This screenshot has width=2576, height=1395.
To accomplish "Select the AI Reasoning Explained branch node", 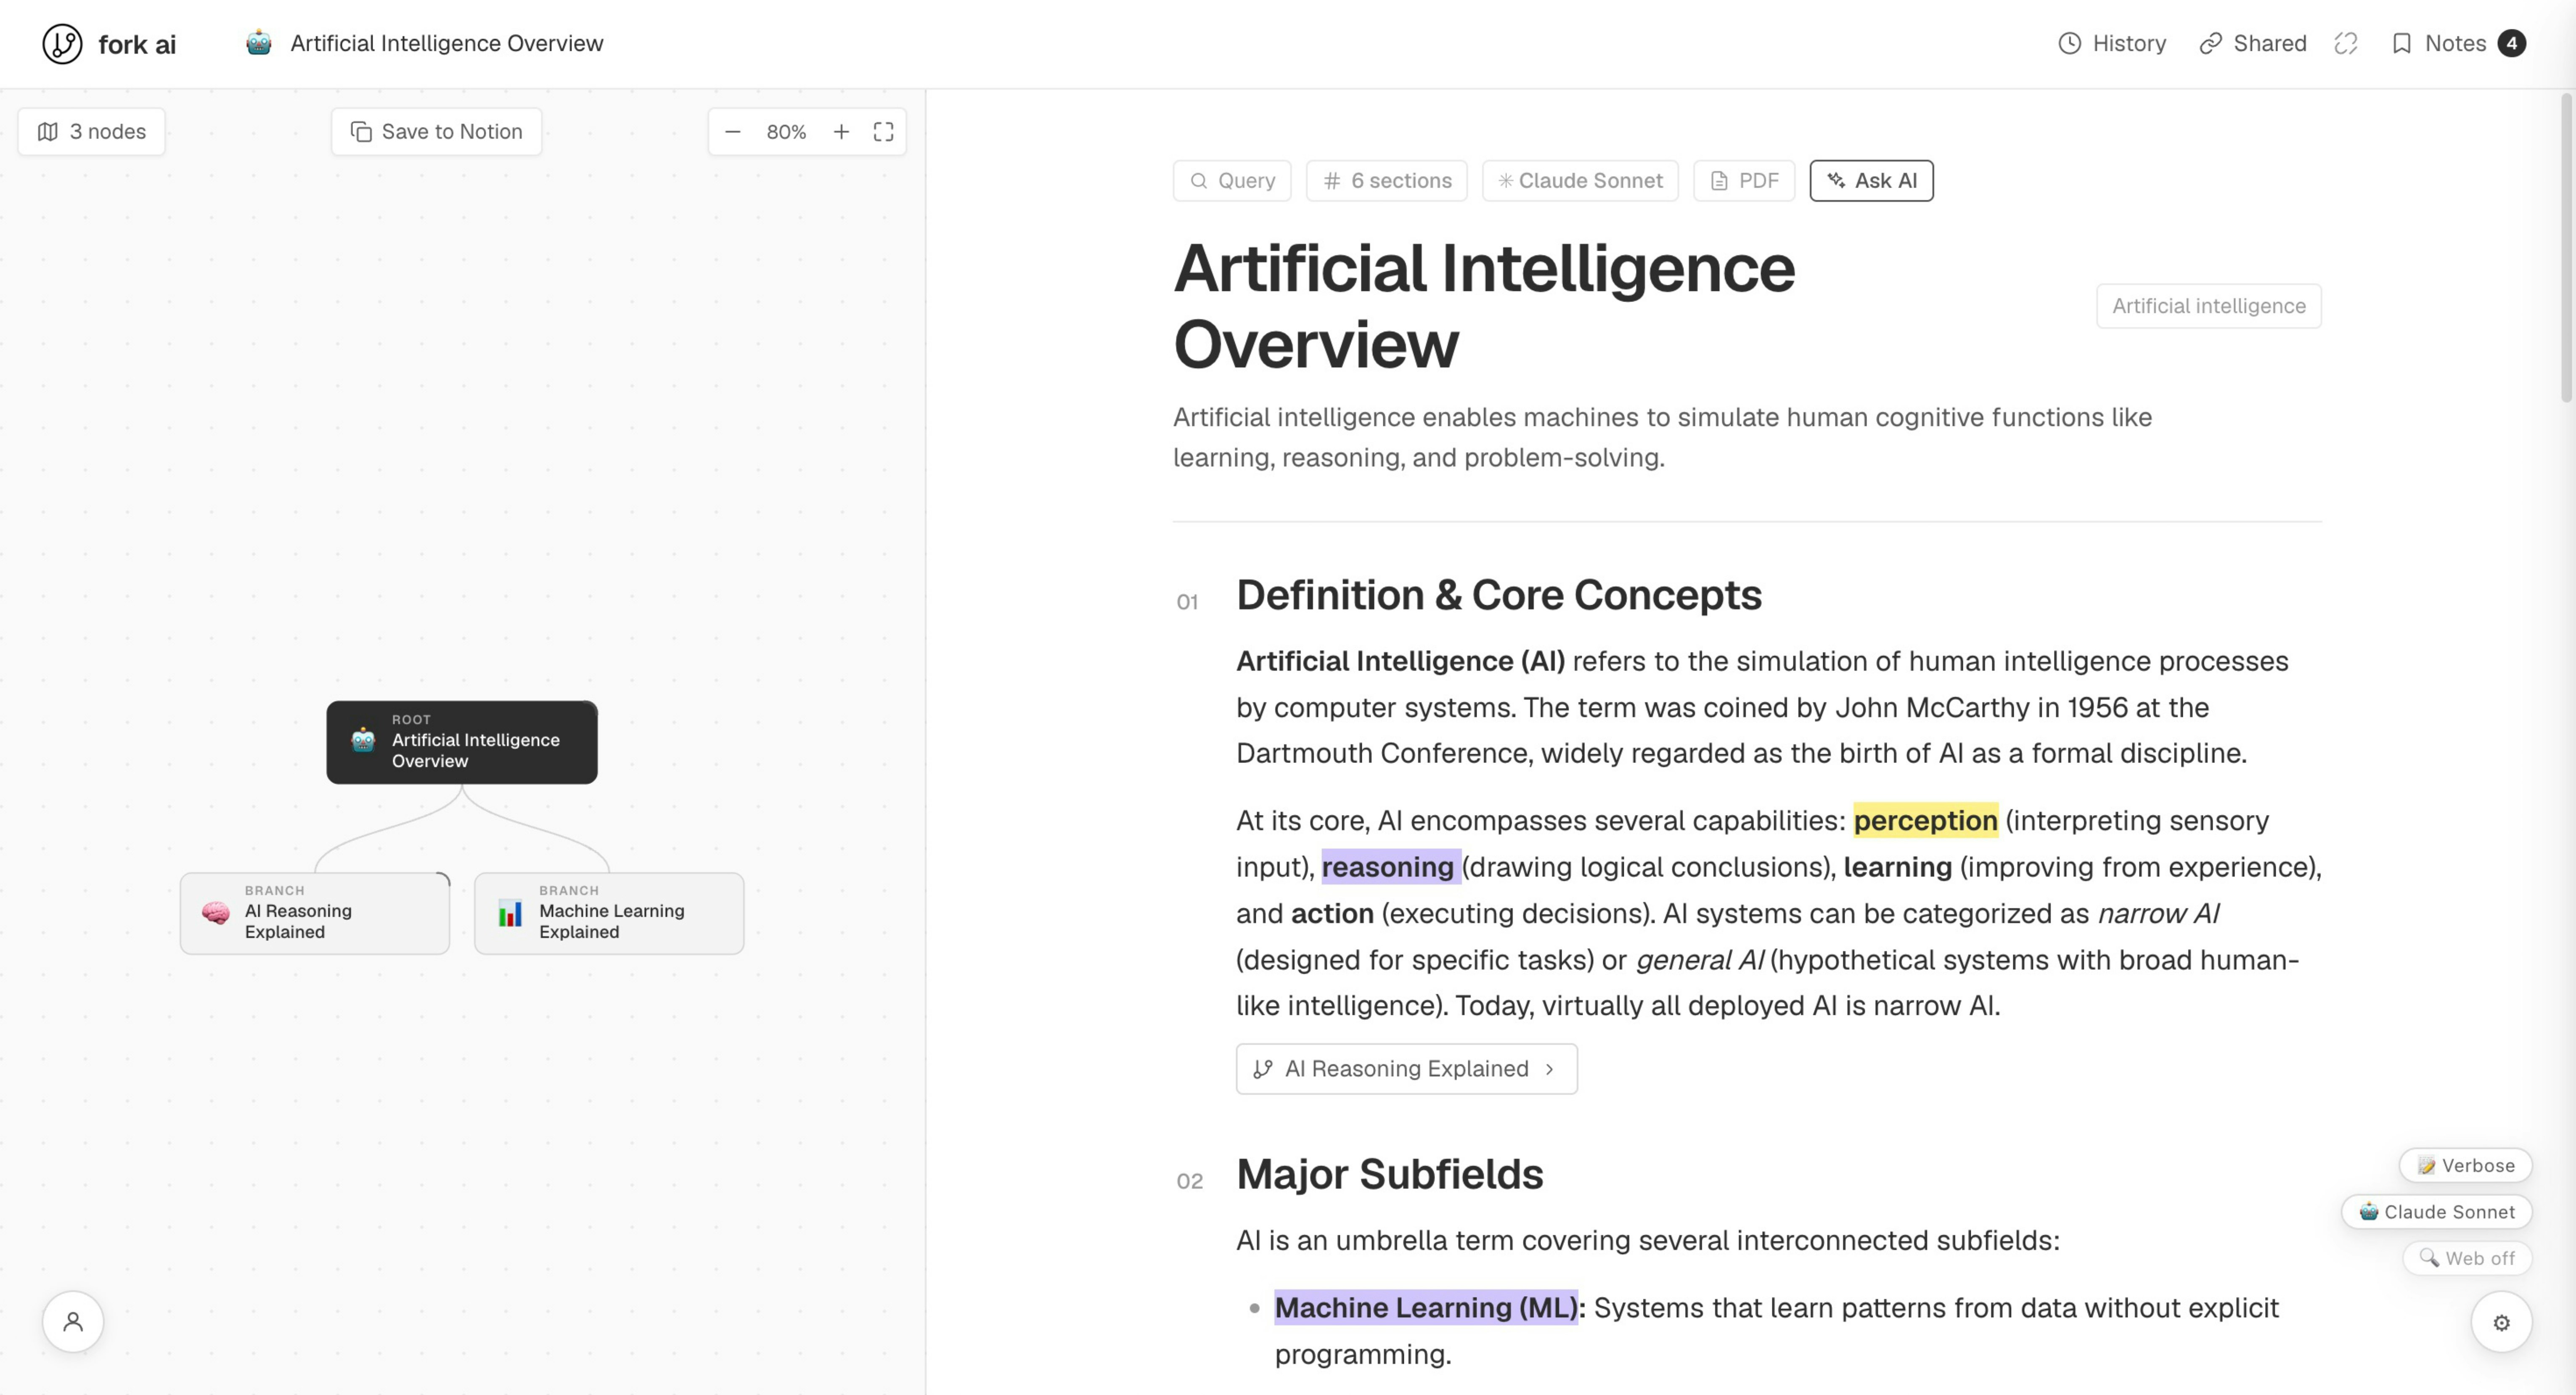I will tap(315, 913).
